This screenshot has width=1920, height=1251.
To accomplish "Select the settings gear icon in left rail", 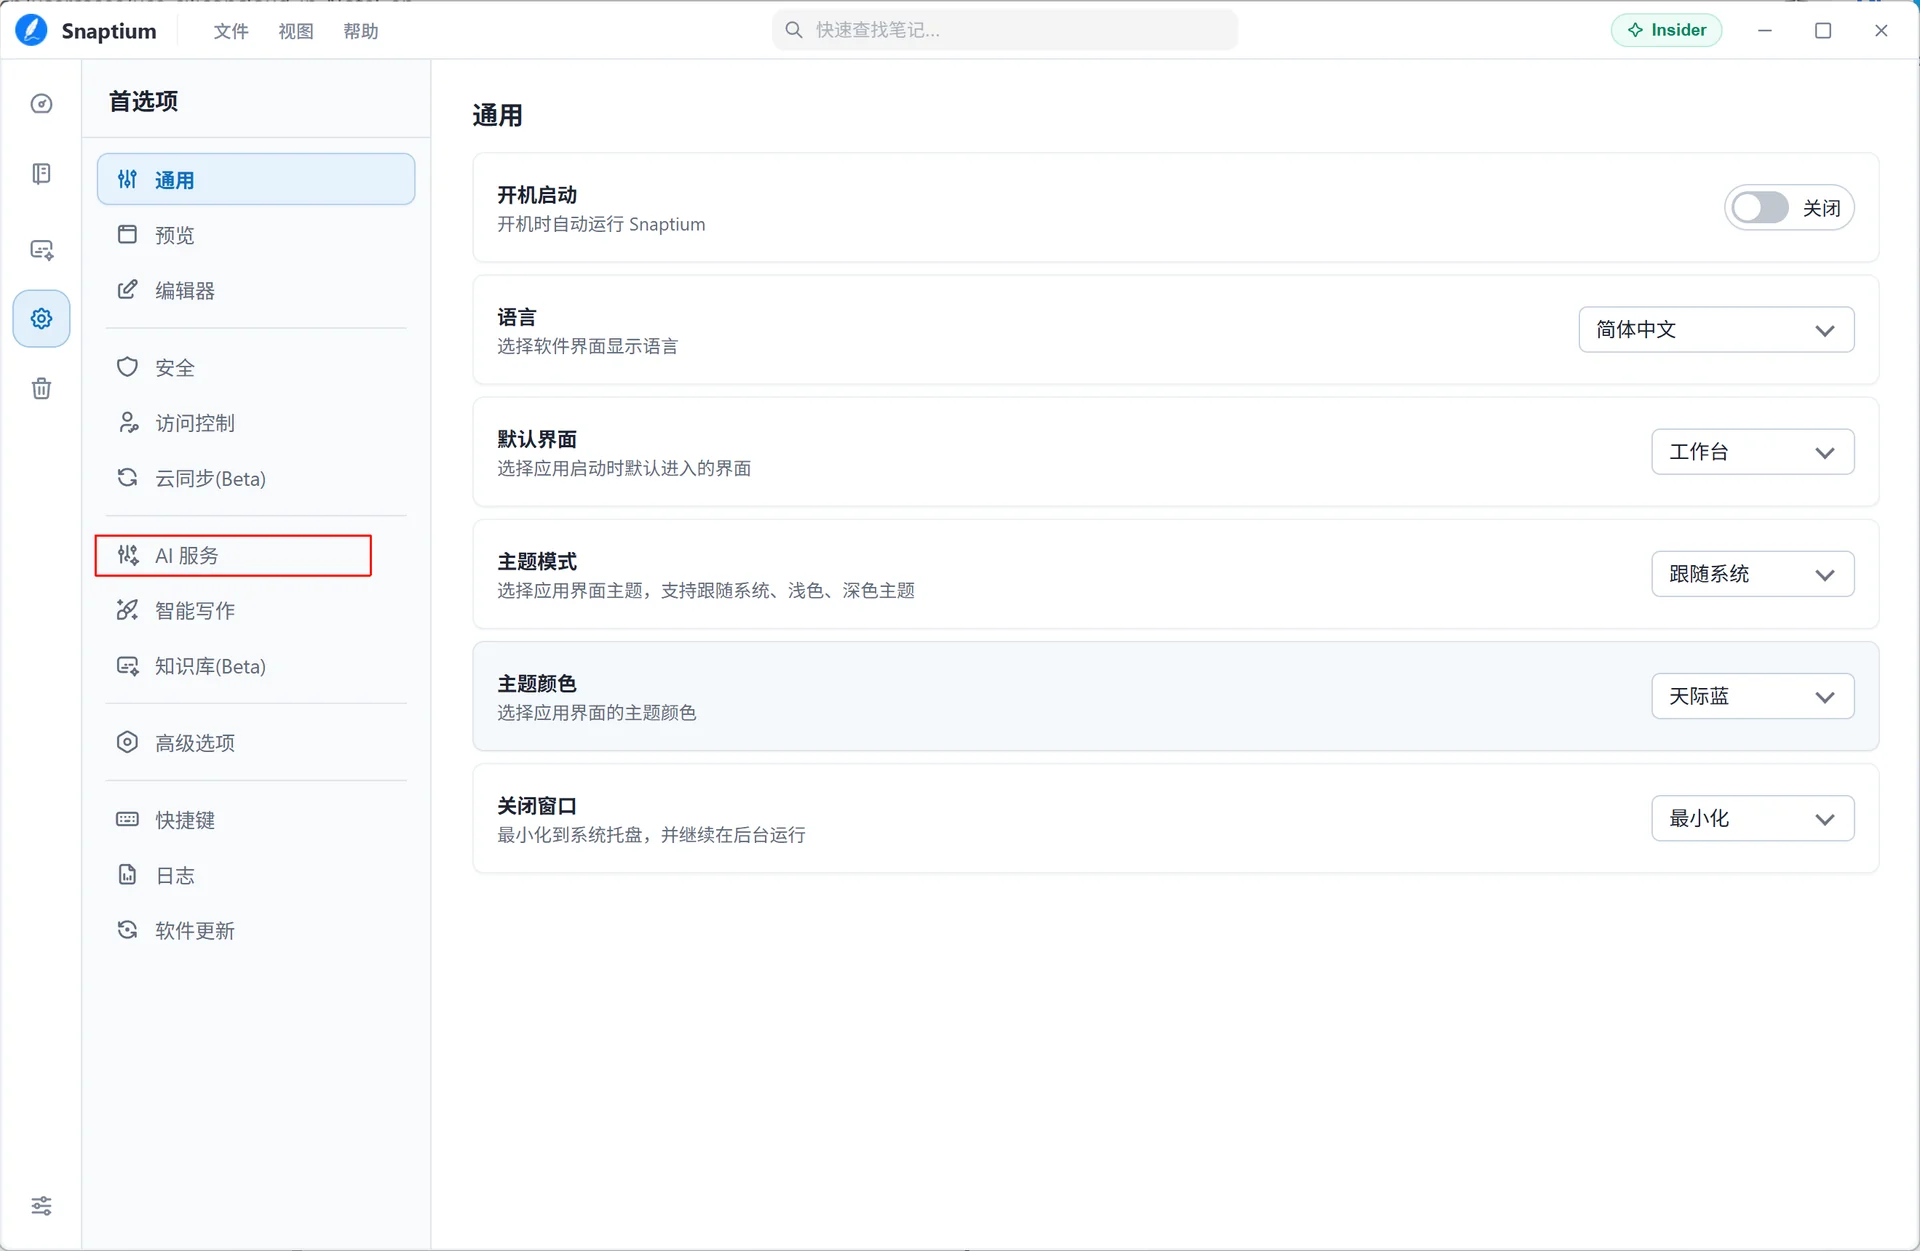I will point(41,319).
